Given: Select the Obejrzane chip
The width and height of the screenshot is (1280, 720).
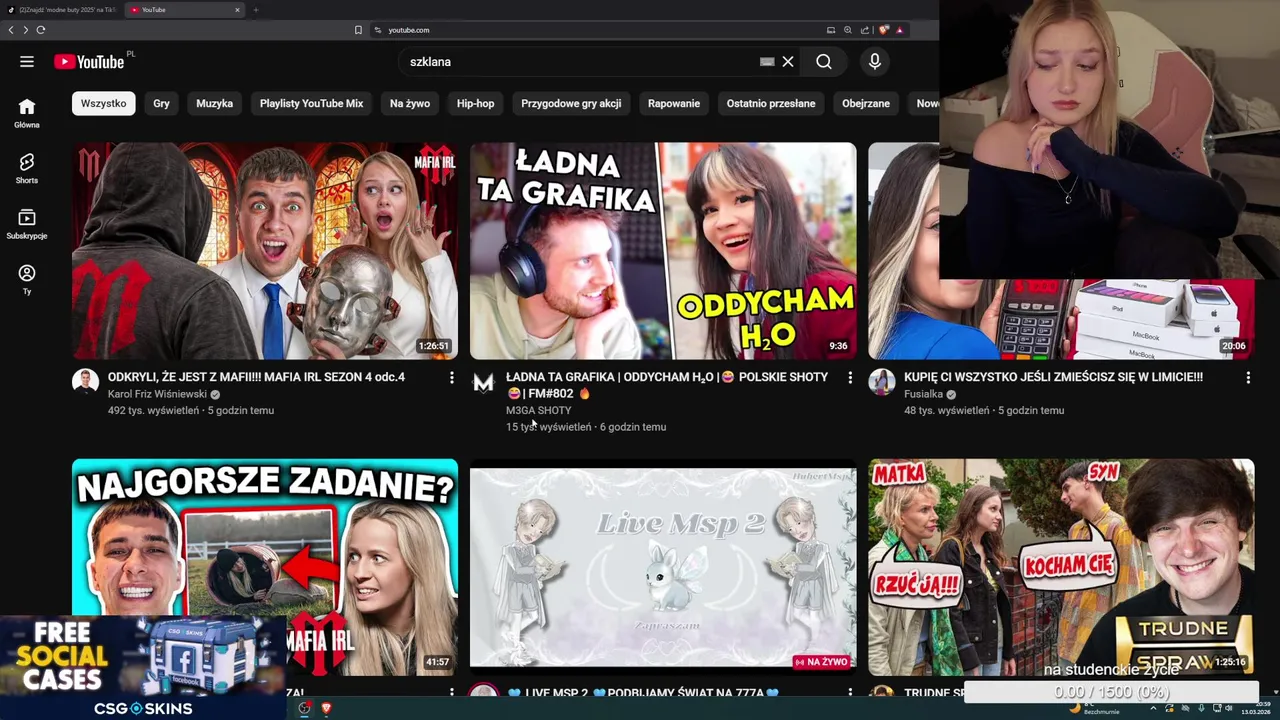Looking at the screenshot, I should tap(866, 103).
